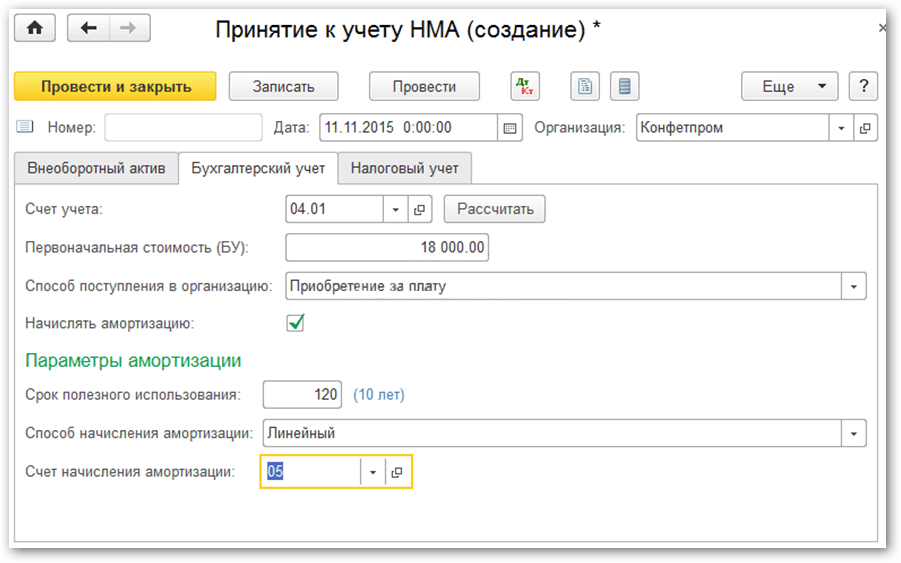The image size is (901, 563).
Task: Show Дт/Кт postings icon
Action: coord(525,87)
